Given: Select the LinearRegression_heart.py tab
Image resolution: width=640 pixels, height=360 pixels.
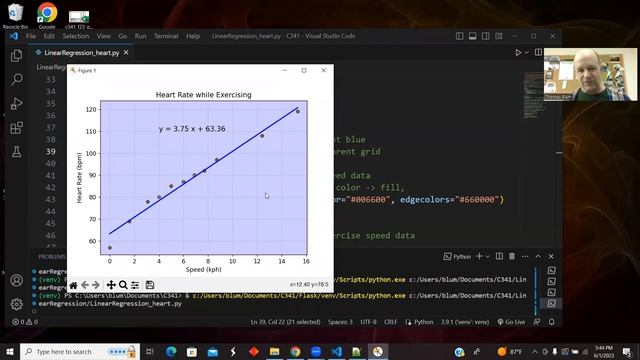Looking at the screenshot, I should (82, 53).
